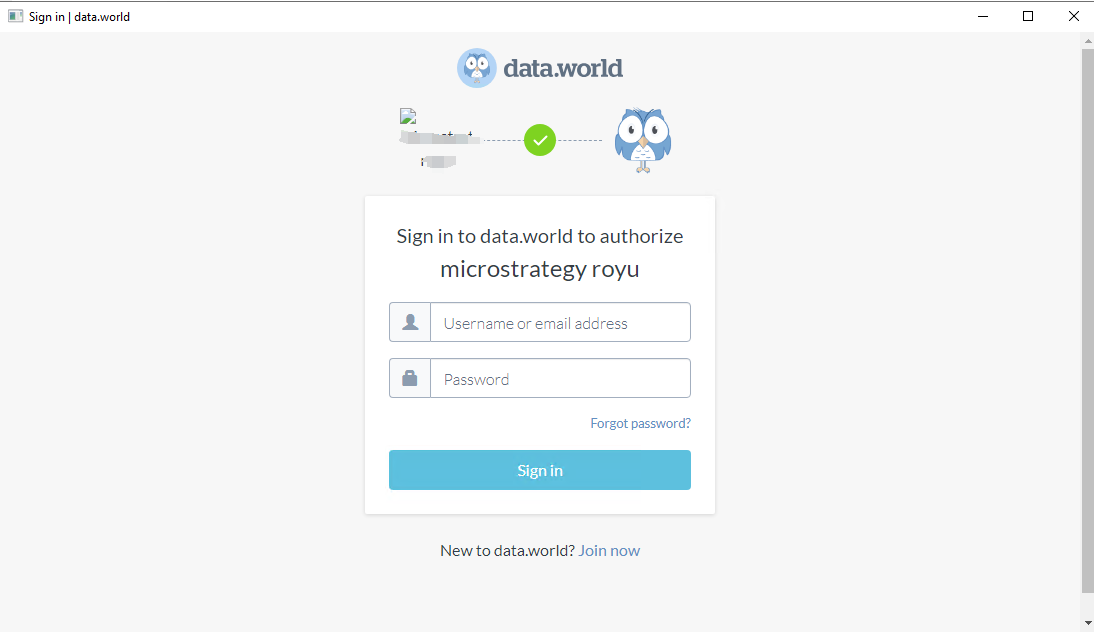Click the padlock icon in password field
This screenshot has height=632, width=1094.
pos(410,378)
